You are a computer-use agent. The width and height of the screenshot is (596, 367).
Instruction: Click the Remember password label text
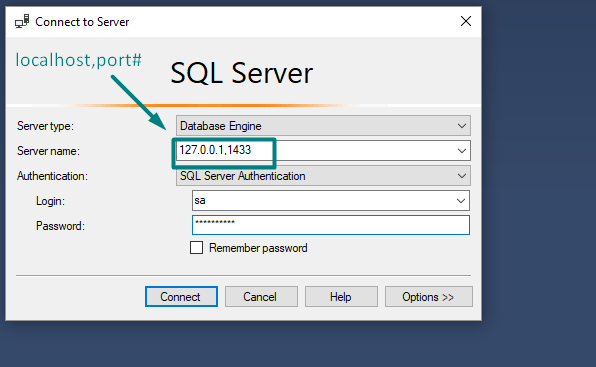point(258,248)
